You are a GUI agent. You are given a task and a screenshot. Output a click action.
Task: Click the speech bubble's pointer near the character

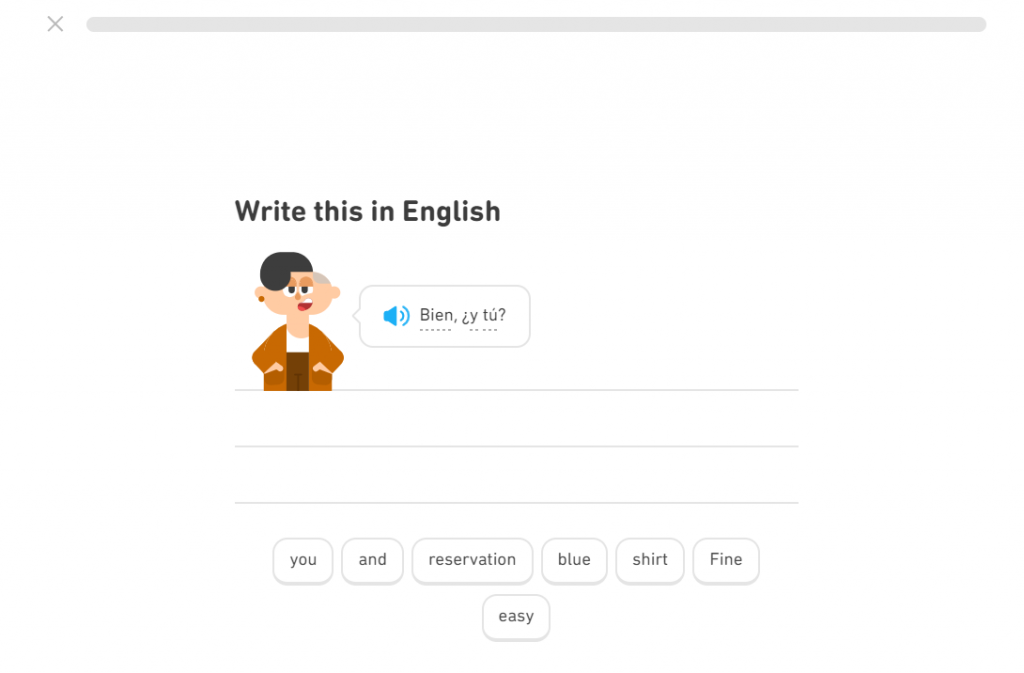[358, 315]
